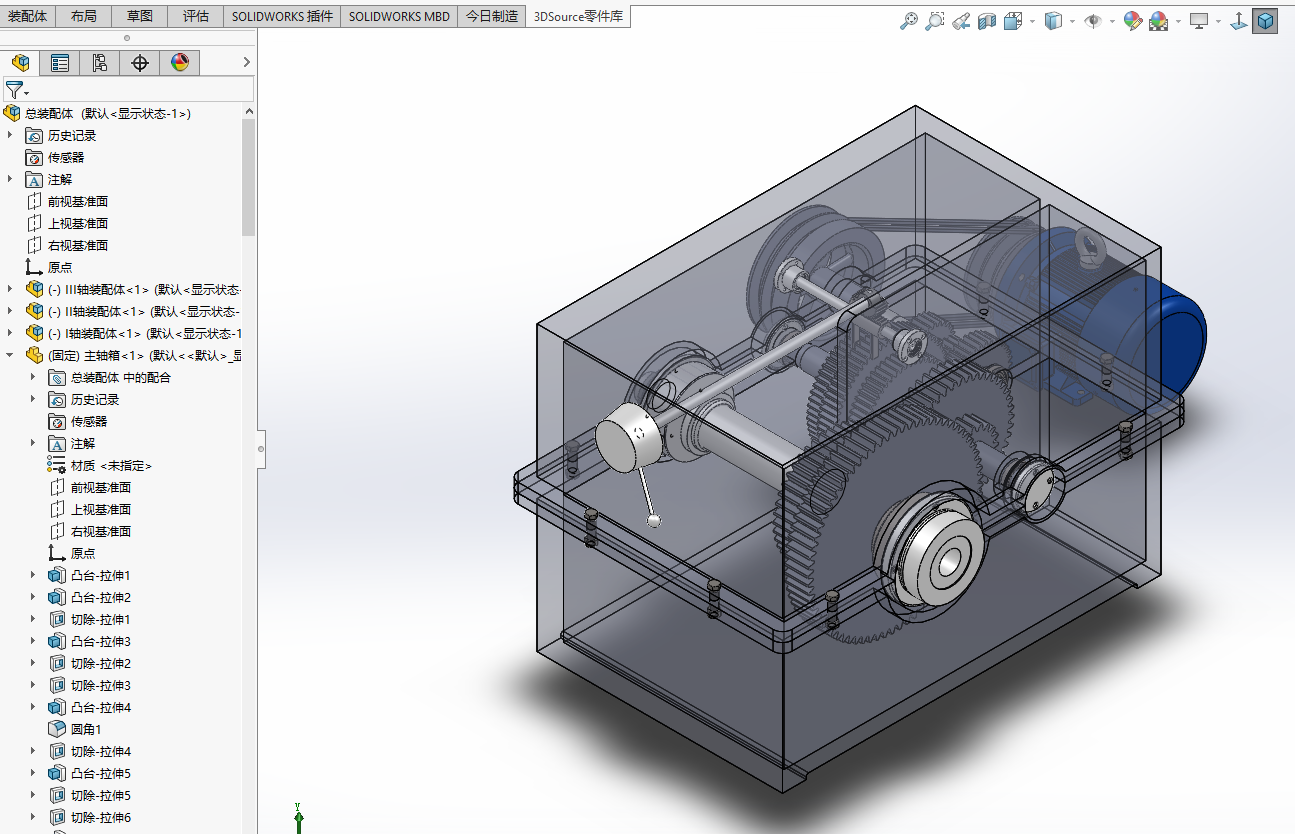The image size is (1295, 834).
Task: Open the DimXpertManager crosshair tab
Action: point(140,63)
